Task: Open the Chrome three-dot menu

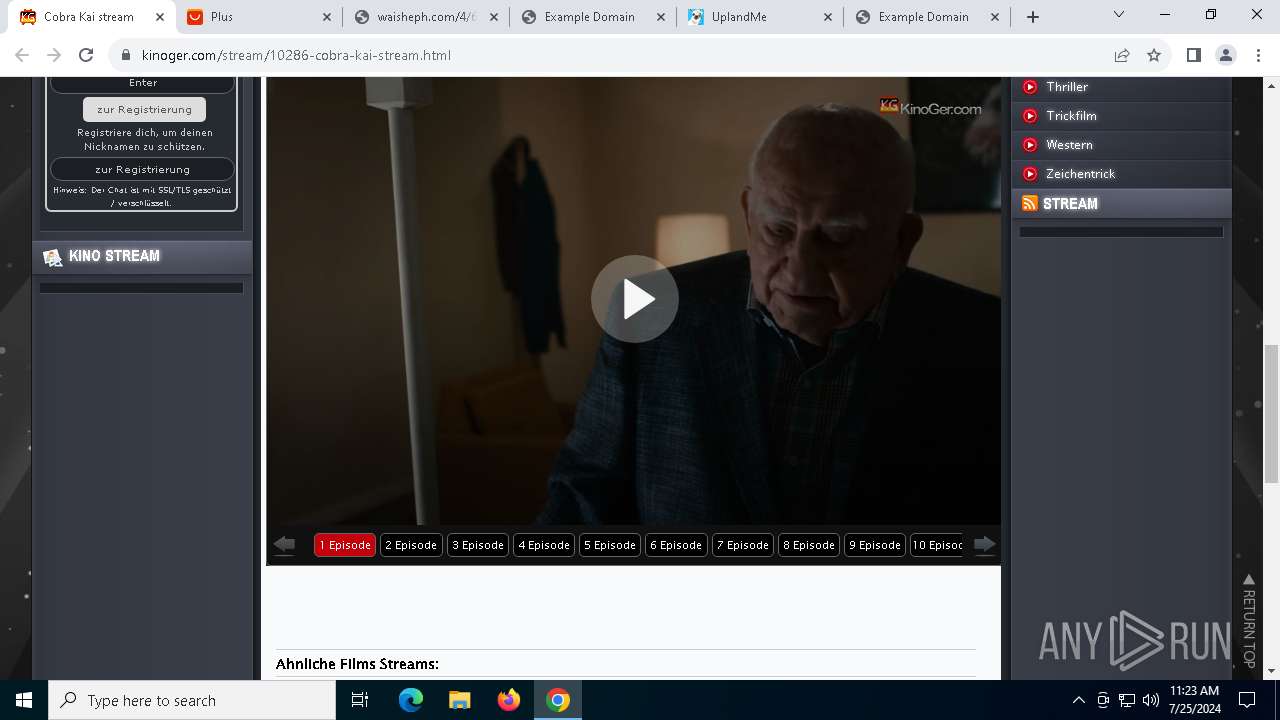Action: (x=1259, y=55)
